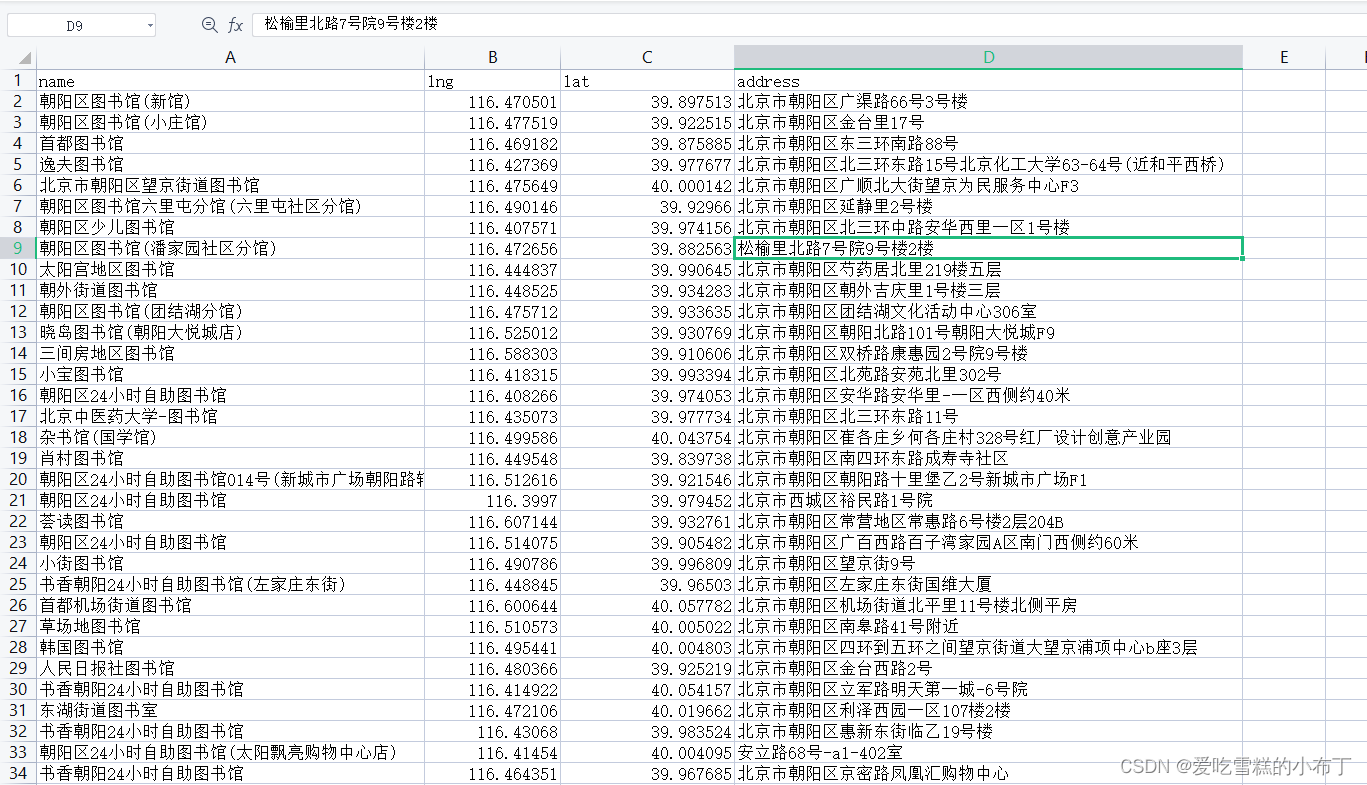
Task: Select cell 草场地图书馆
Action: tap(230, 626)
